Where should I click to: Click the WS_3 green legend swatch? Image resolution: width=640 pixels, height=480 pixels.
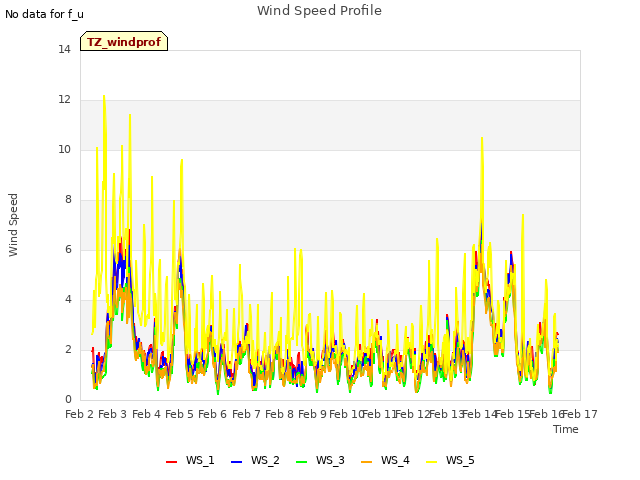(x=301, y=461)
